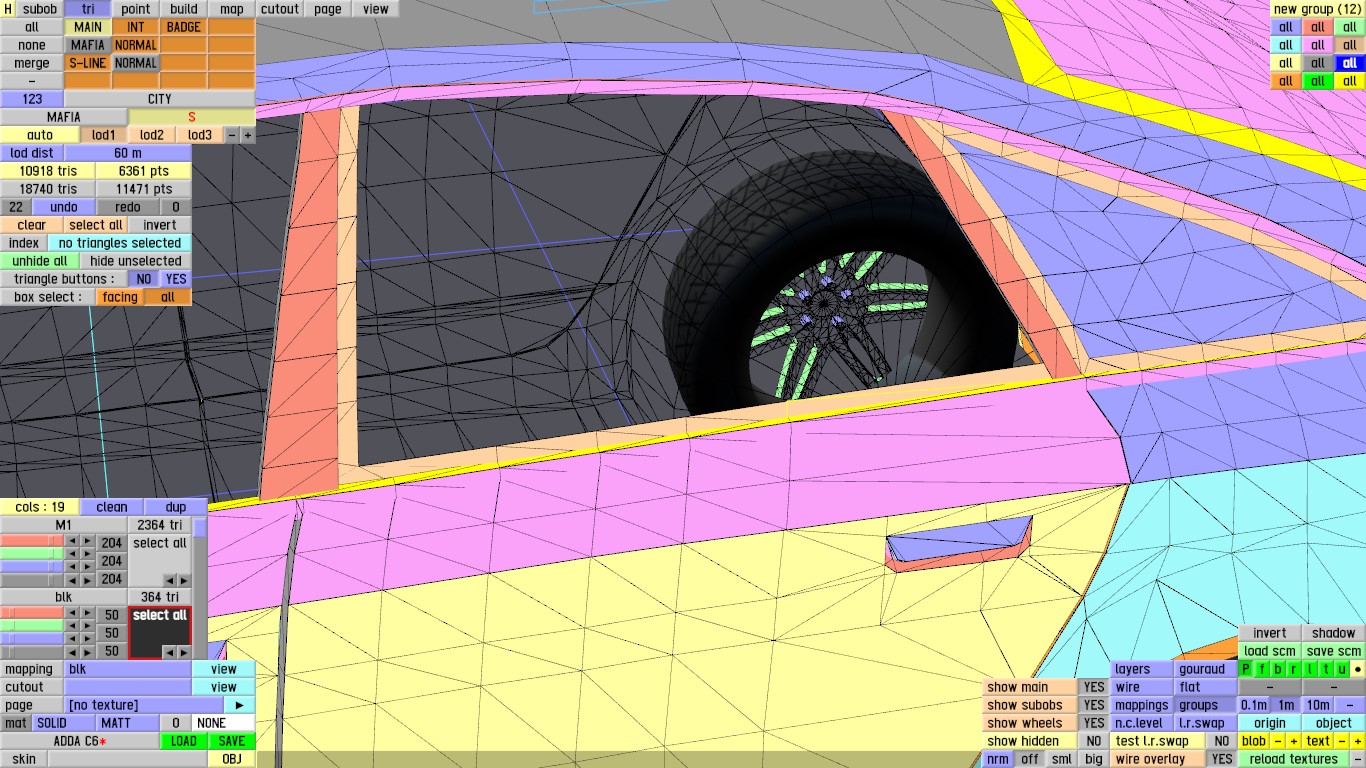Open the cutout tab in the top bar

click(280, 9)
